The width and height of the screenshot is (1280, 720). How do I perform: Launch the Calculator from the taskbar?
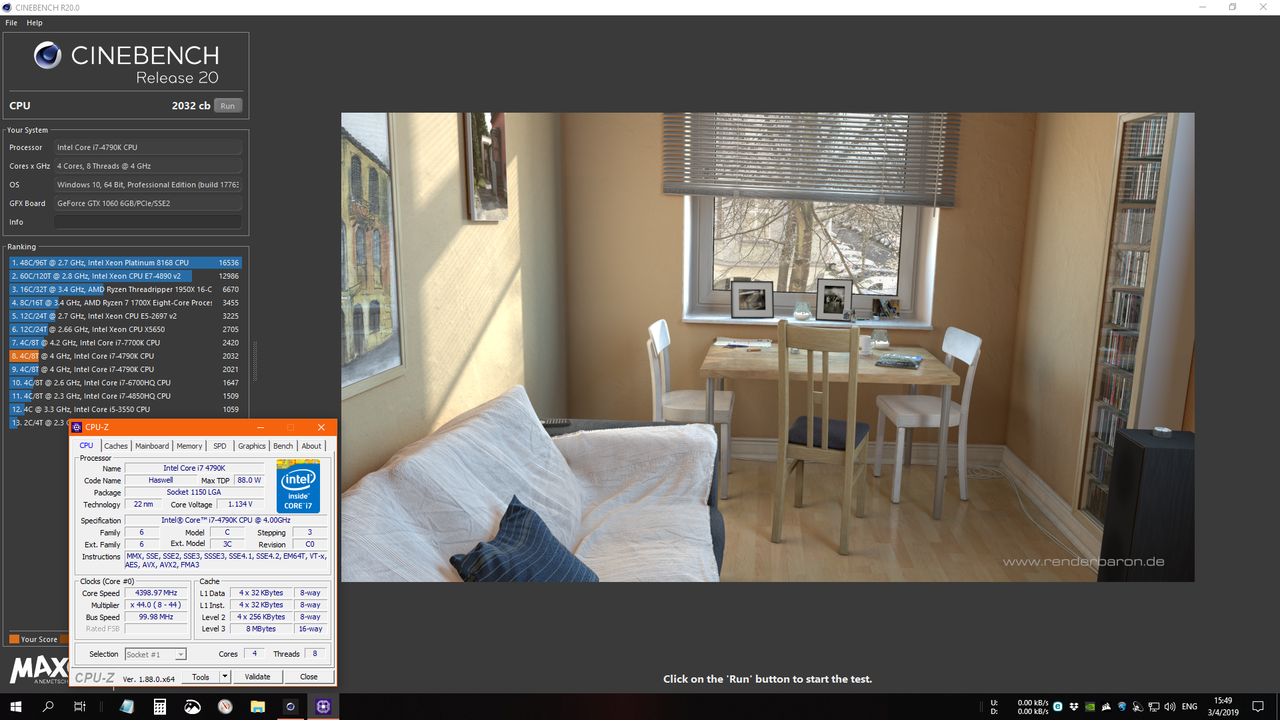coord(159,706)
